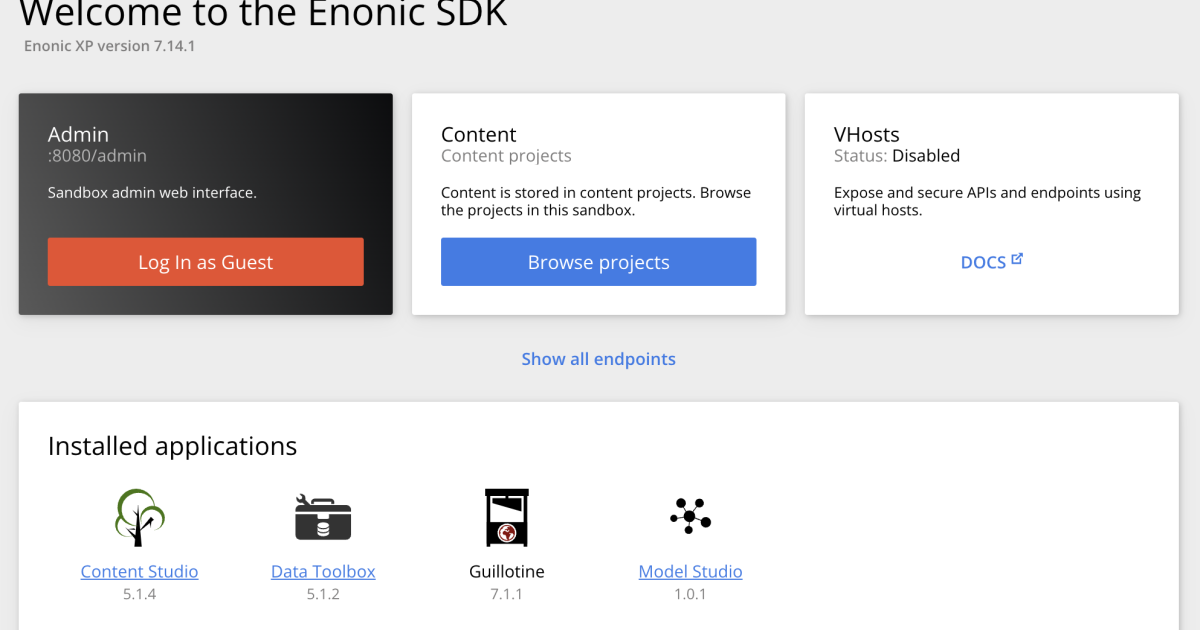Open the VHosts DOCS link
1200x630 pixels.
point(985,261)
